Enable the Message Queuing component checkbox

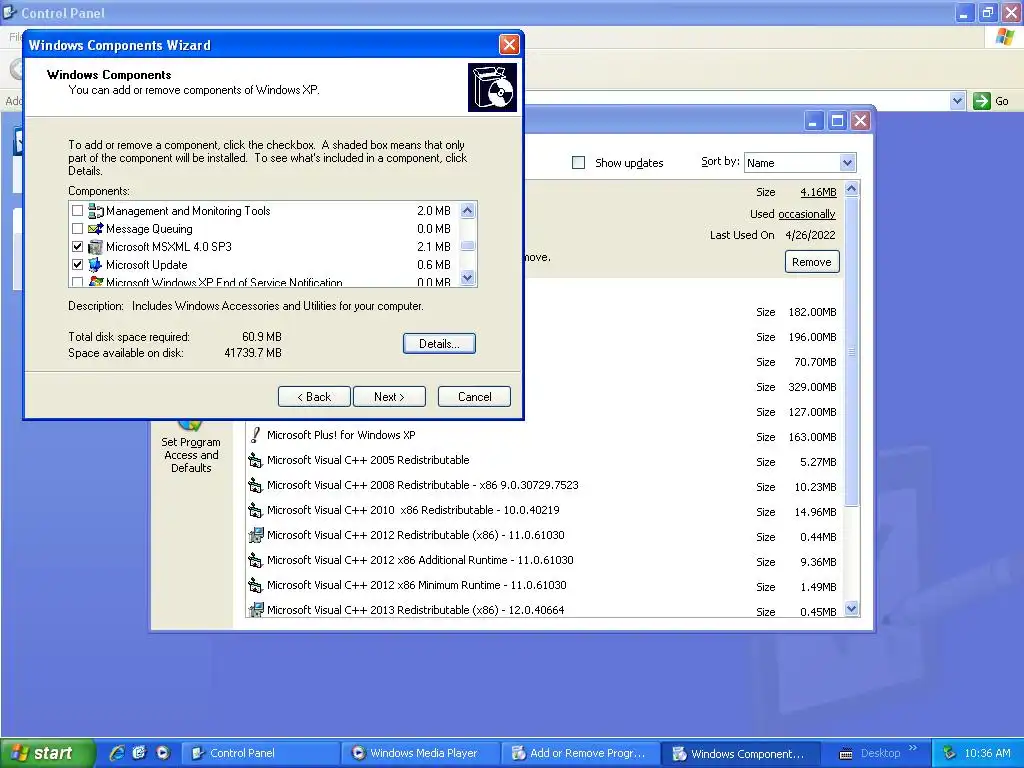[77, 229]
